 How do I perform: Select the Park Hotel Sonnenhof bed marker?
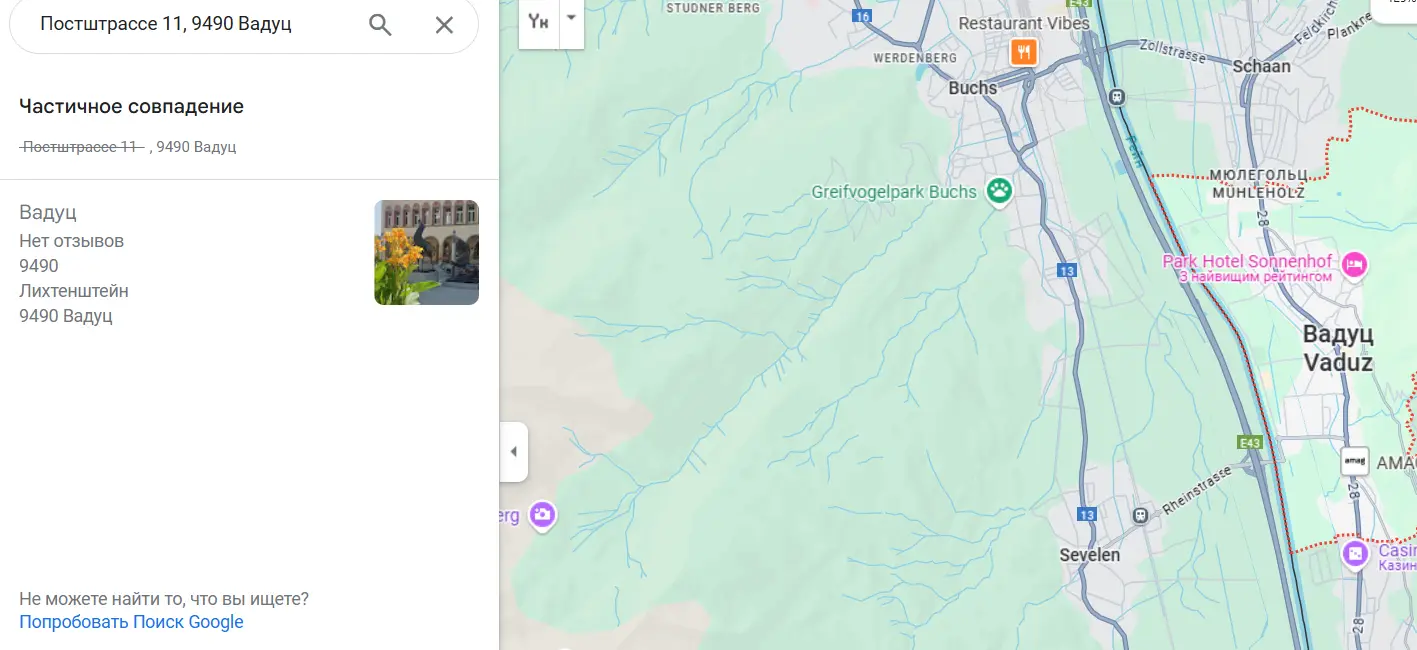pyautogui.click(x=1354, y=265)
